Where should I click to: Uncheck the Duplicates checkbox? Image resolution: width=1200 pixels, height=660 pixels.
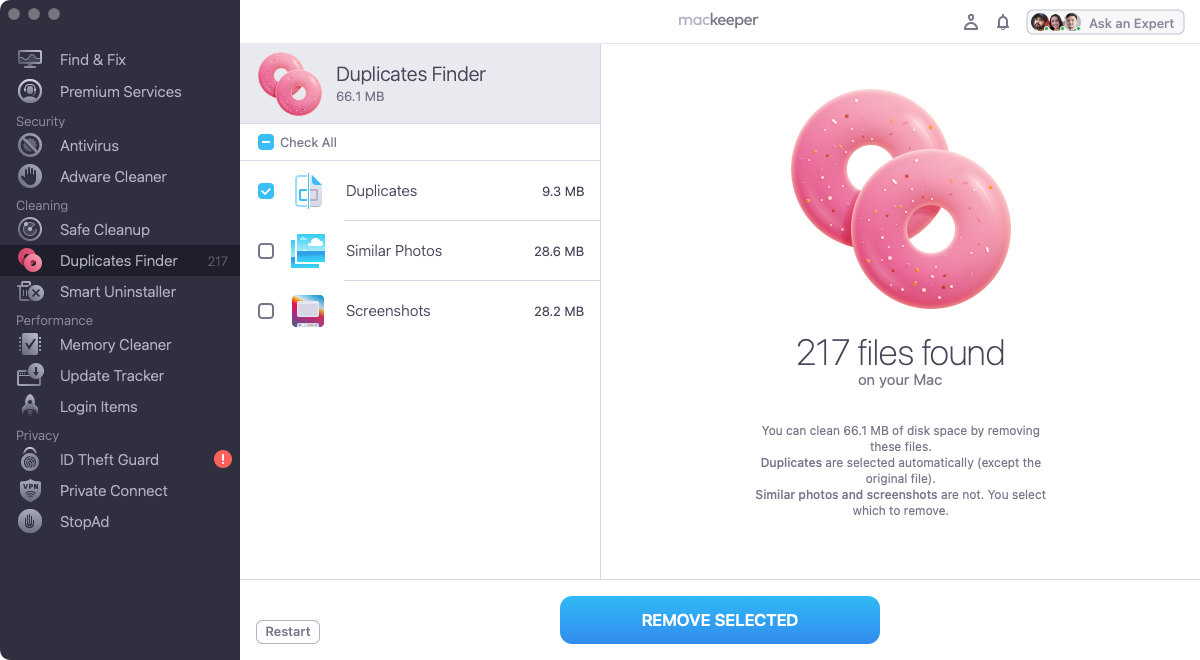tap(266, 191)
